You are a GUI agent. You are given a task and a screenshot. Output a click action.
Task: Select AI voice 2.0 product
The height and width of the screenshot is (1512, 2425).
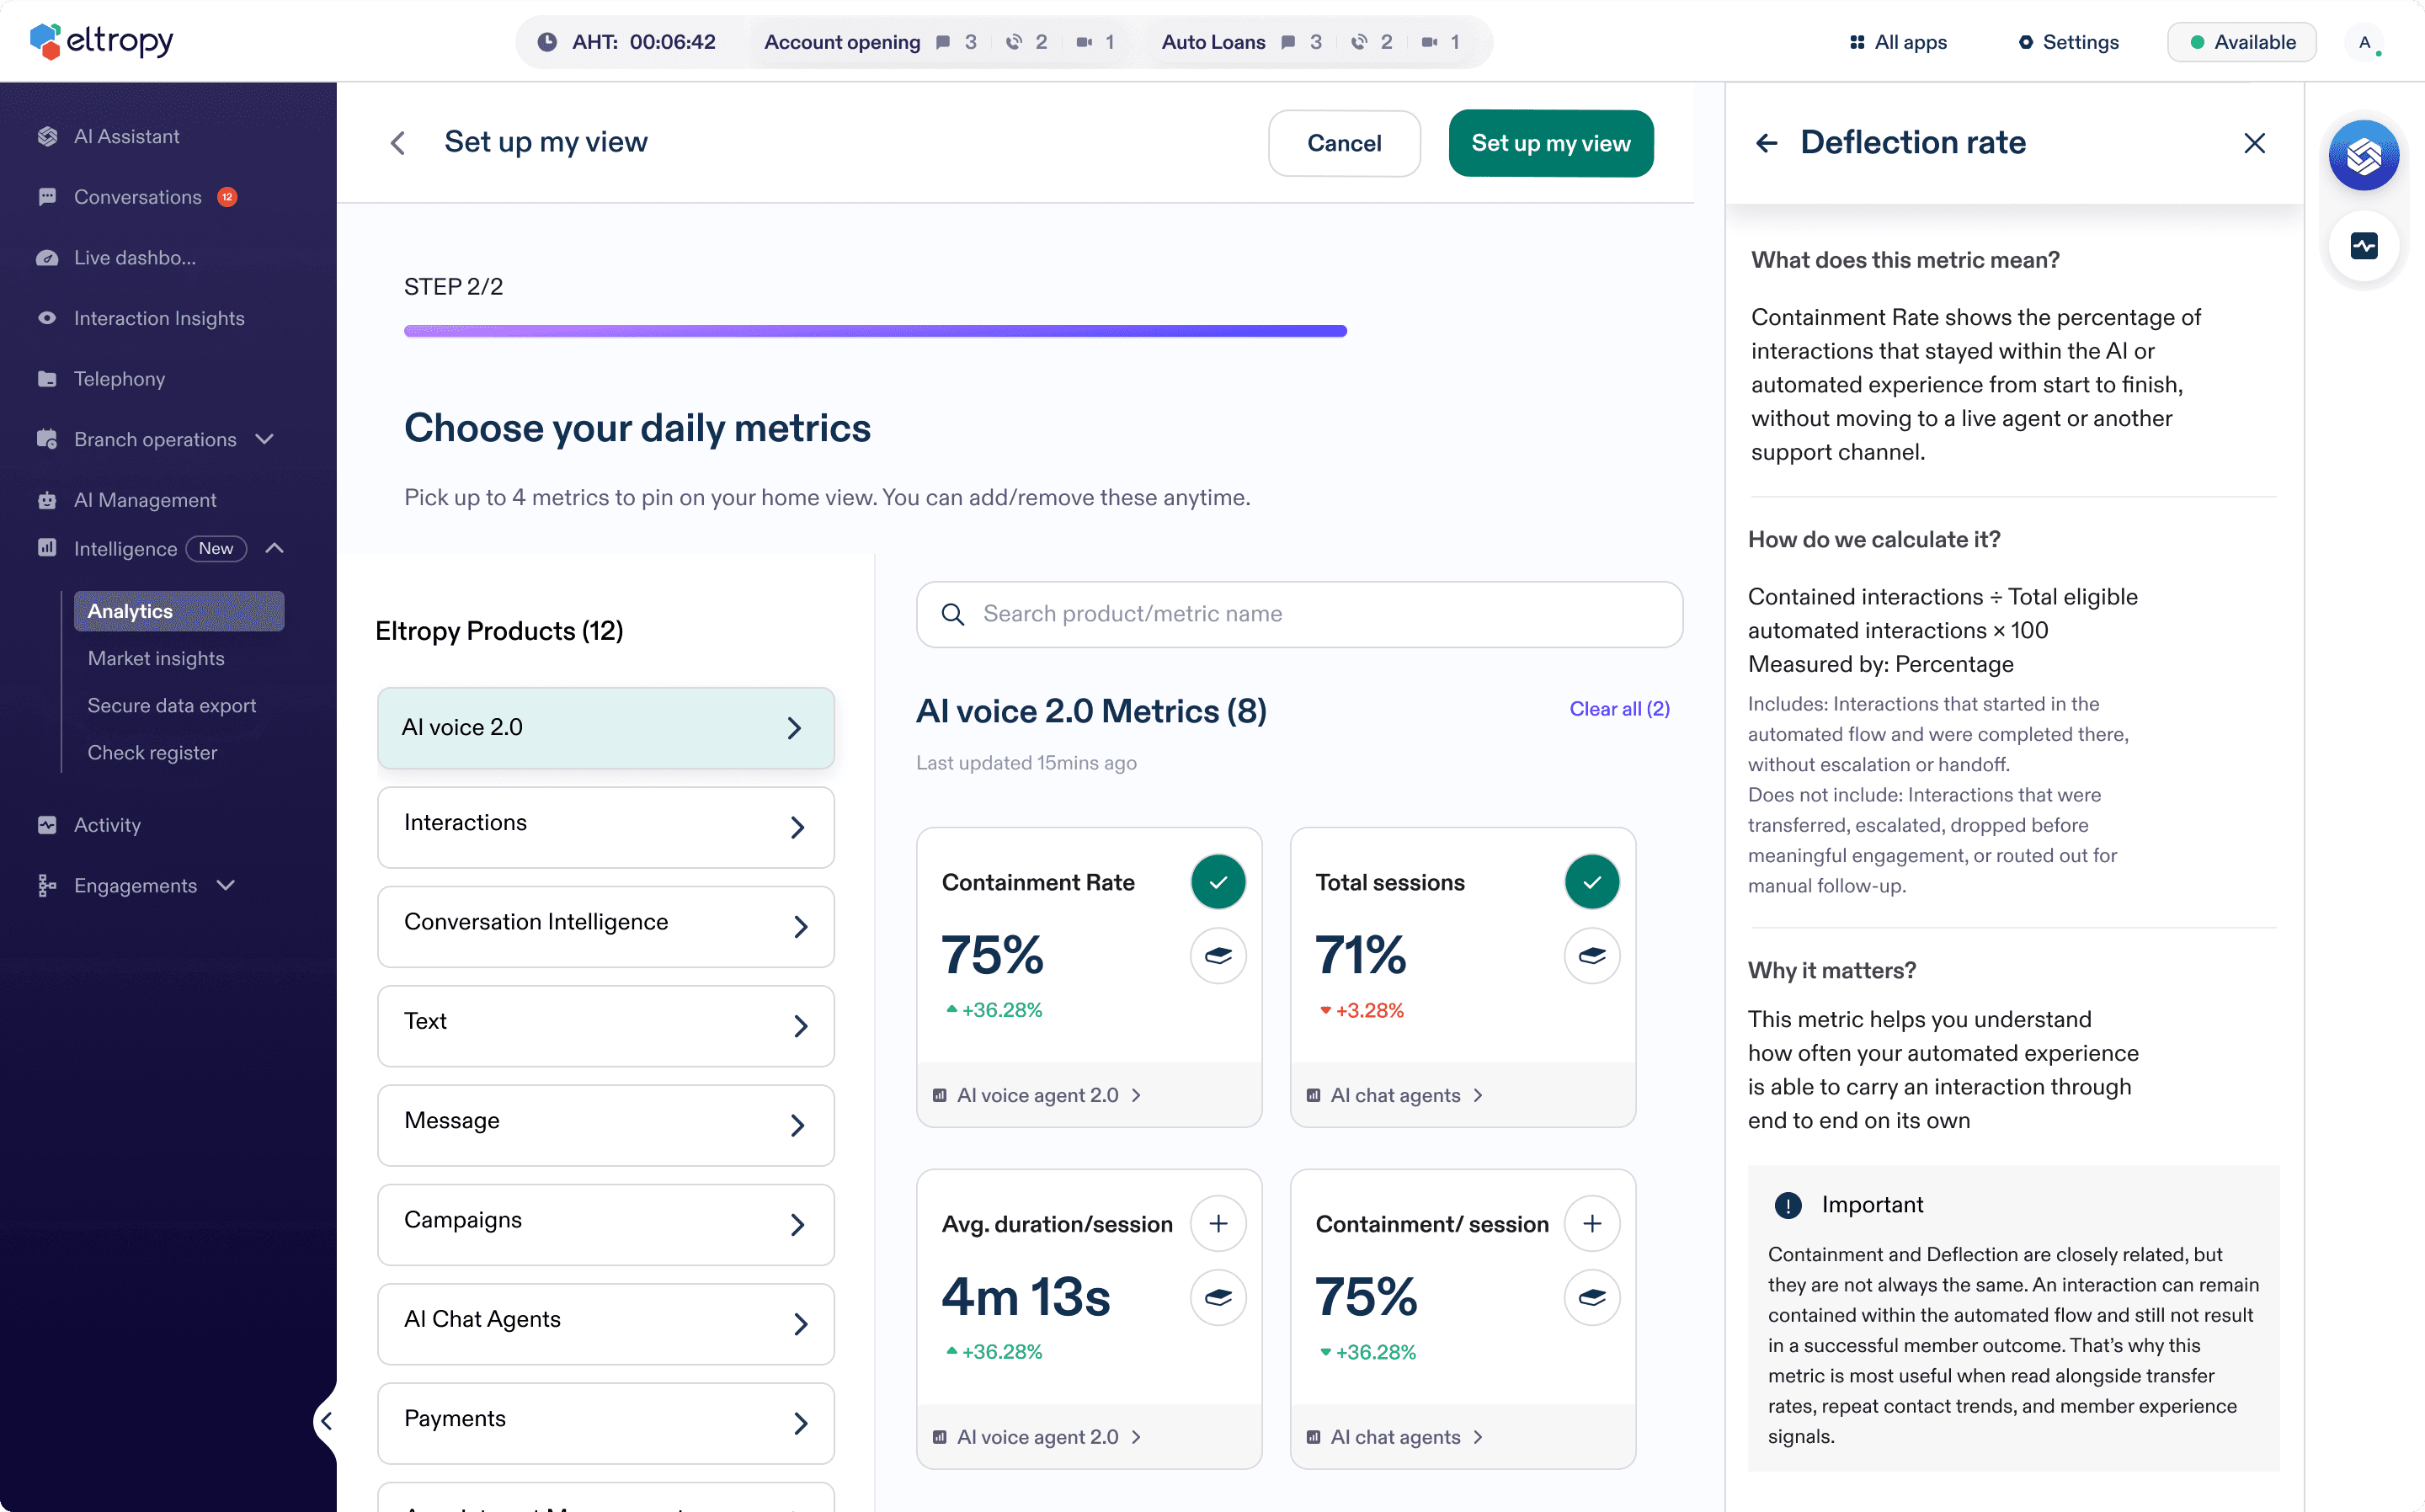click(x=606, y=728)
